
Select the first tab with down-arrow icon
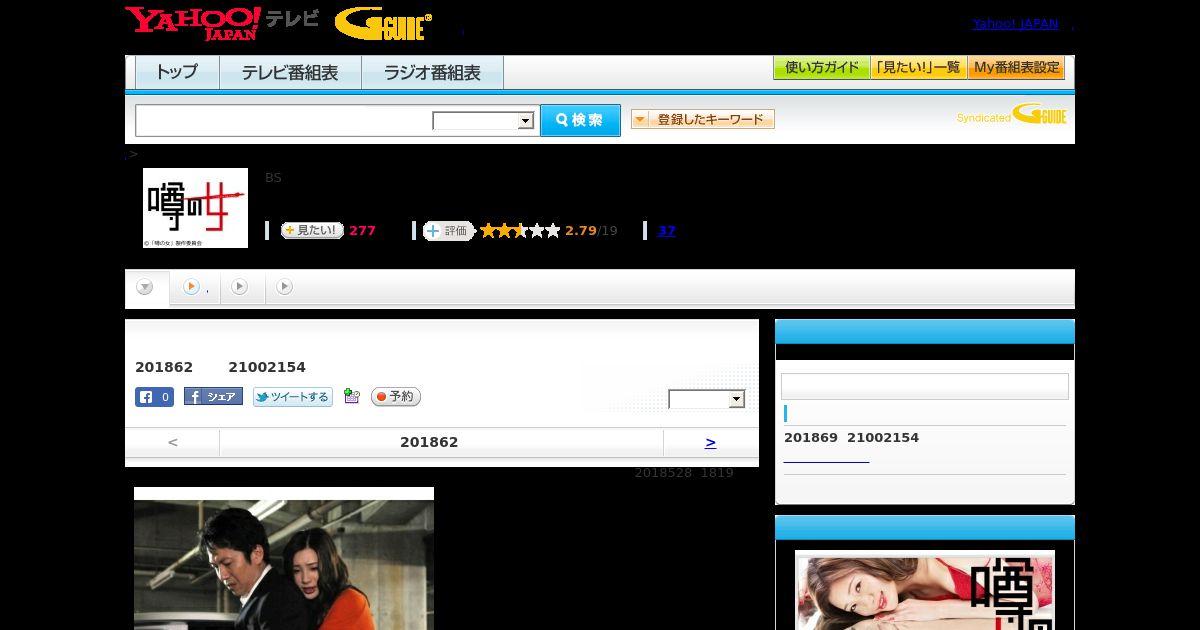tap(146, 287)
